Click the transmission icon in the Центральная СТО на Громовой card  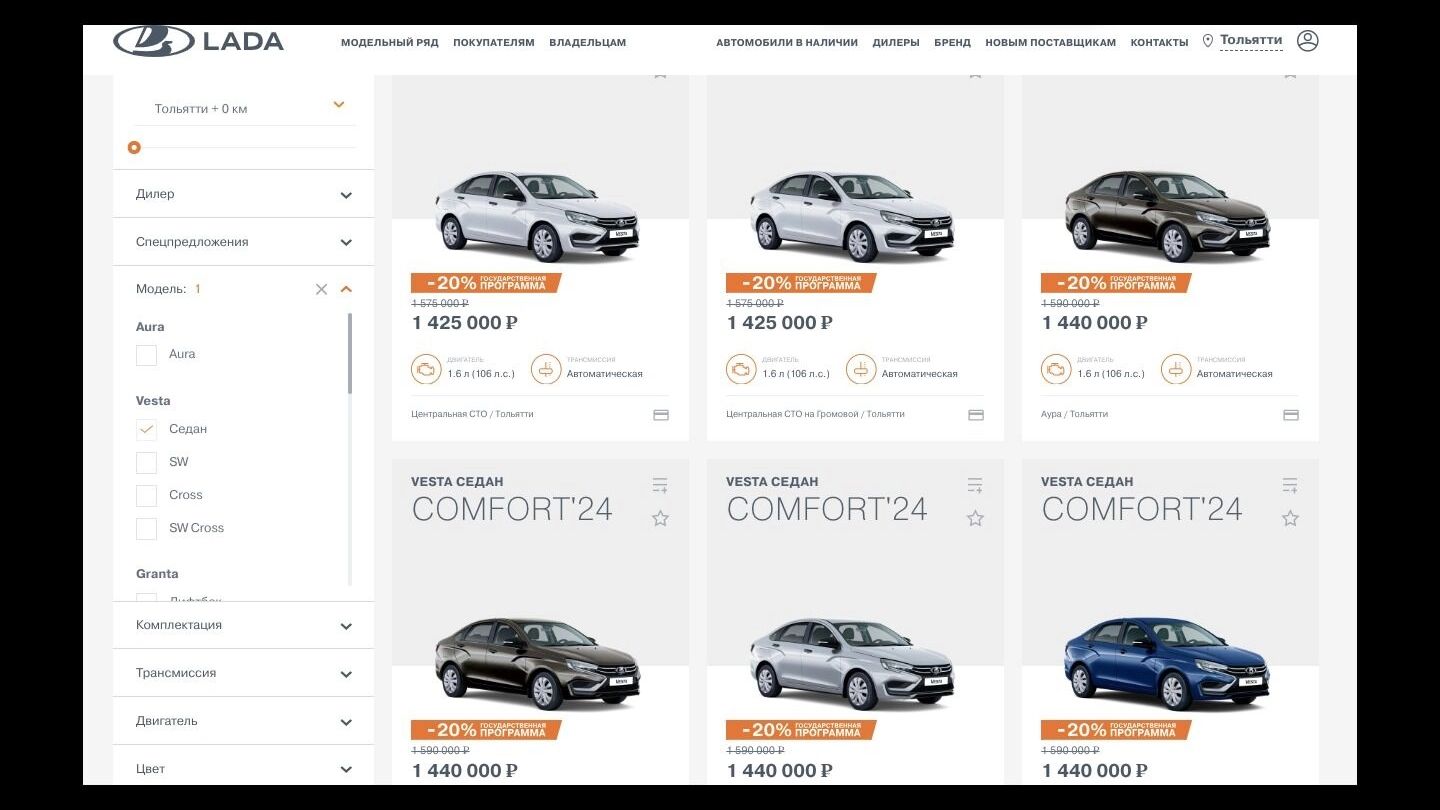tap(861, 369)
